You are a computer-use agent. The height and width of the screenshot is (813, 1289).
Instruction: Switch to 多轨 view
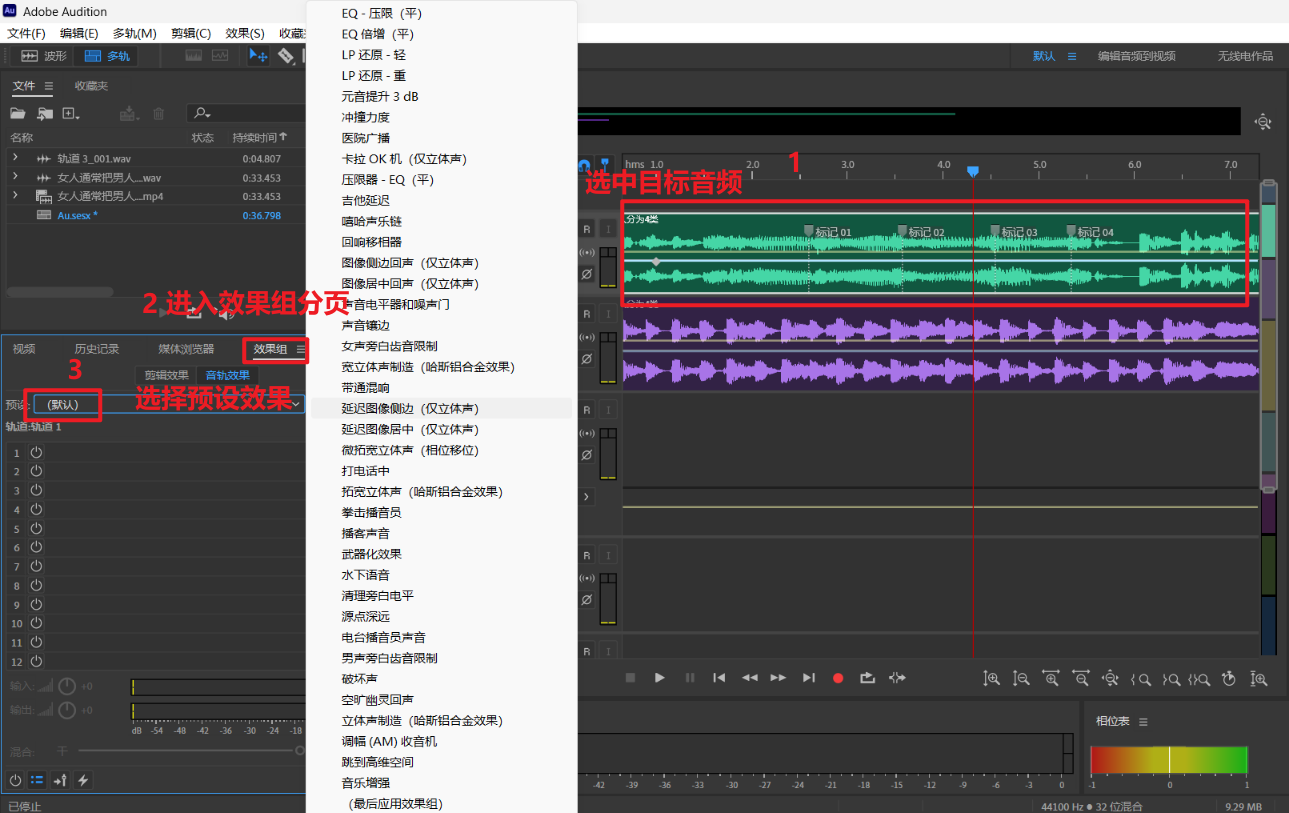pyautogui.click(x=107, y=56)
